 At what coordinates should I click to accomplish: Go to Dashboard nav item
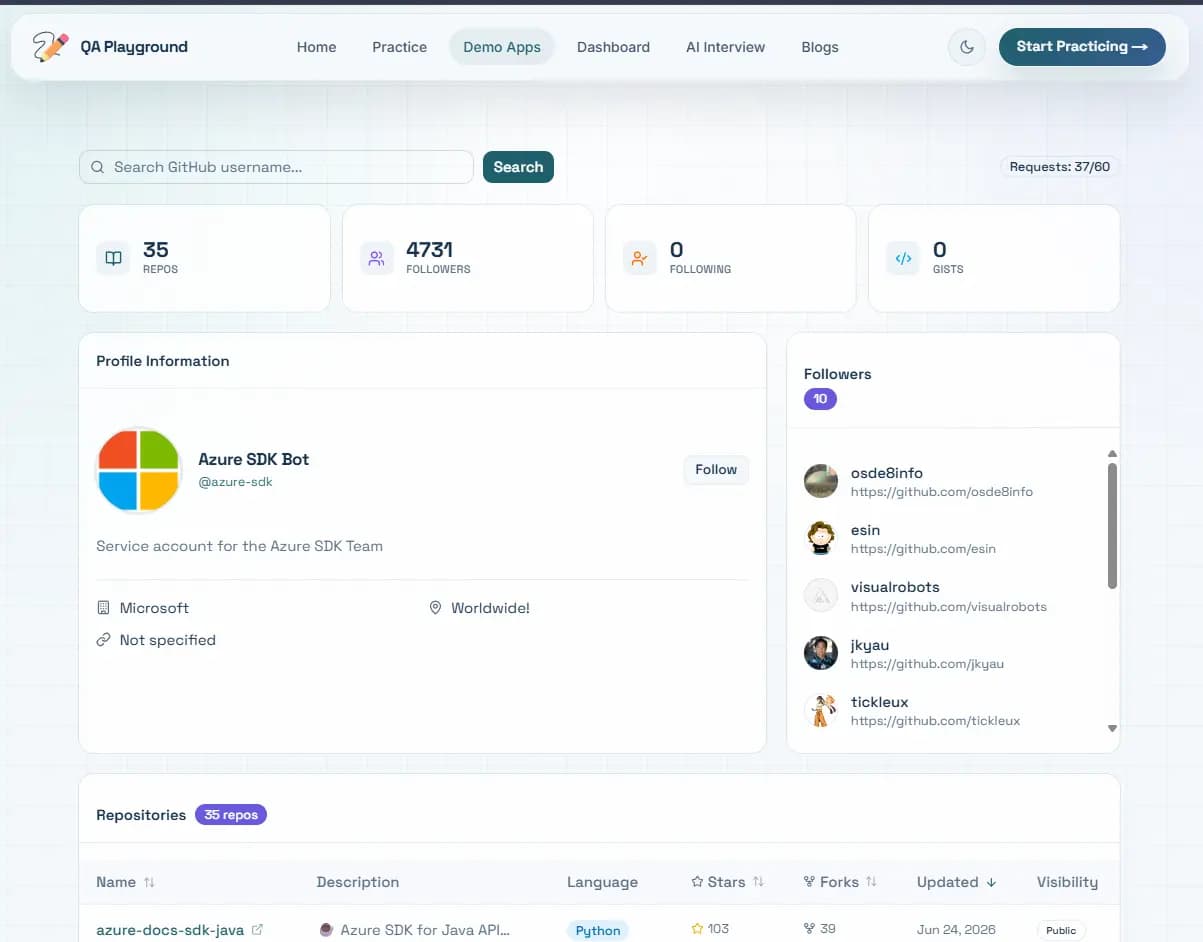(x=613, y=47)
